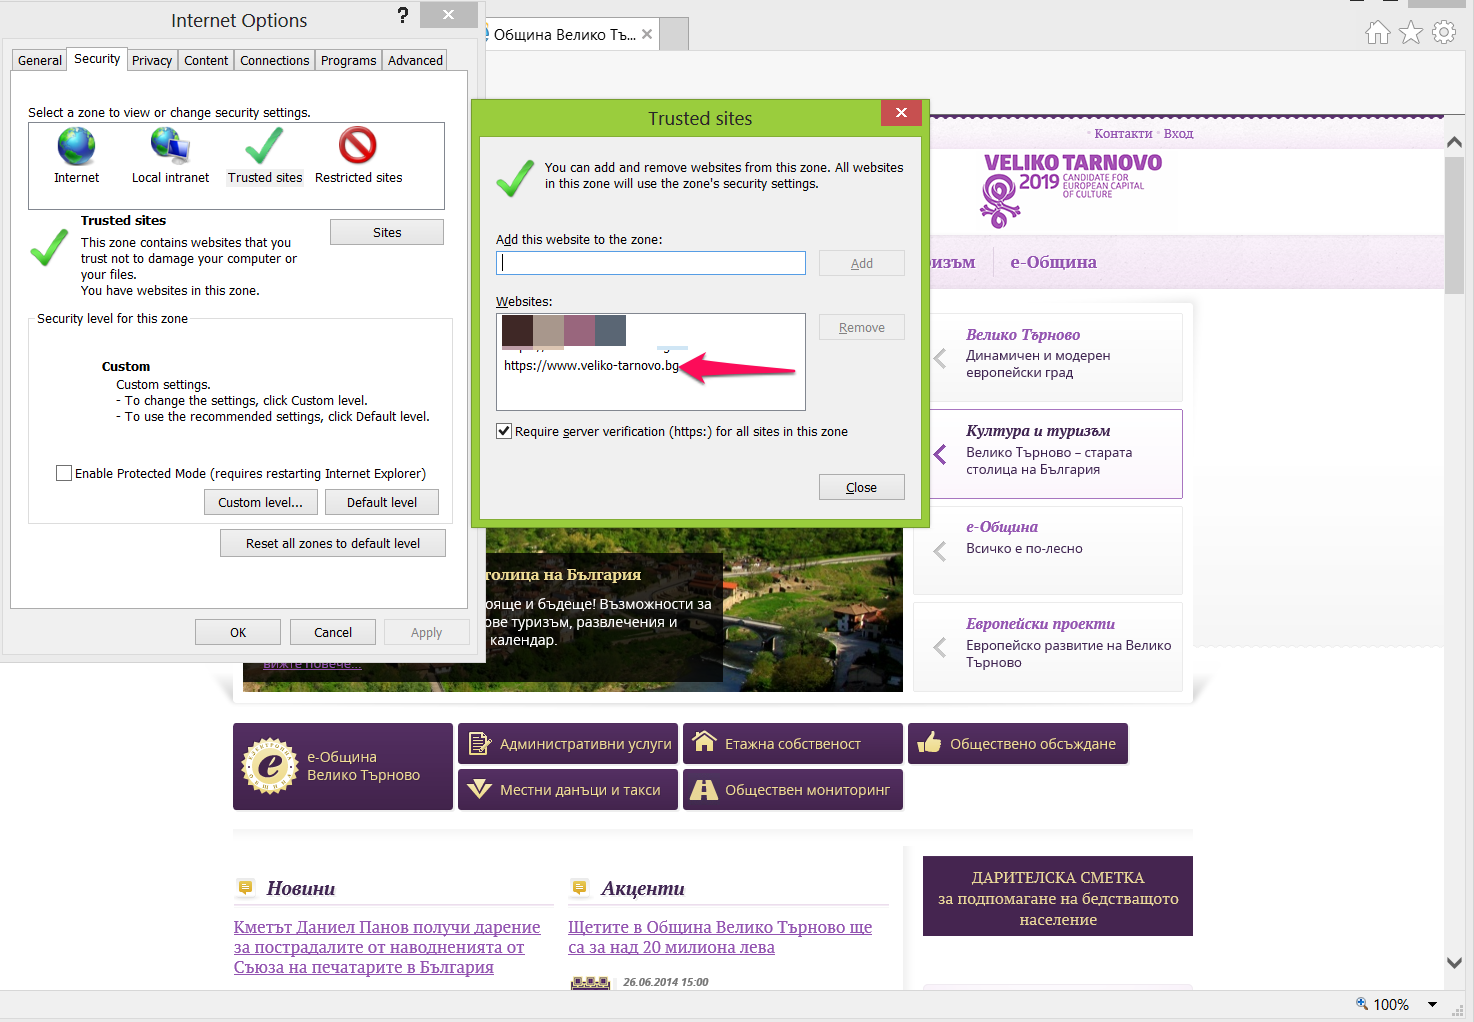
Task: Click the Custom level... button
Action: click(x=261, y=502)
